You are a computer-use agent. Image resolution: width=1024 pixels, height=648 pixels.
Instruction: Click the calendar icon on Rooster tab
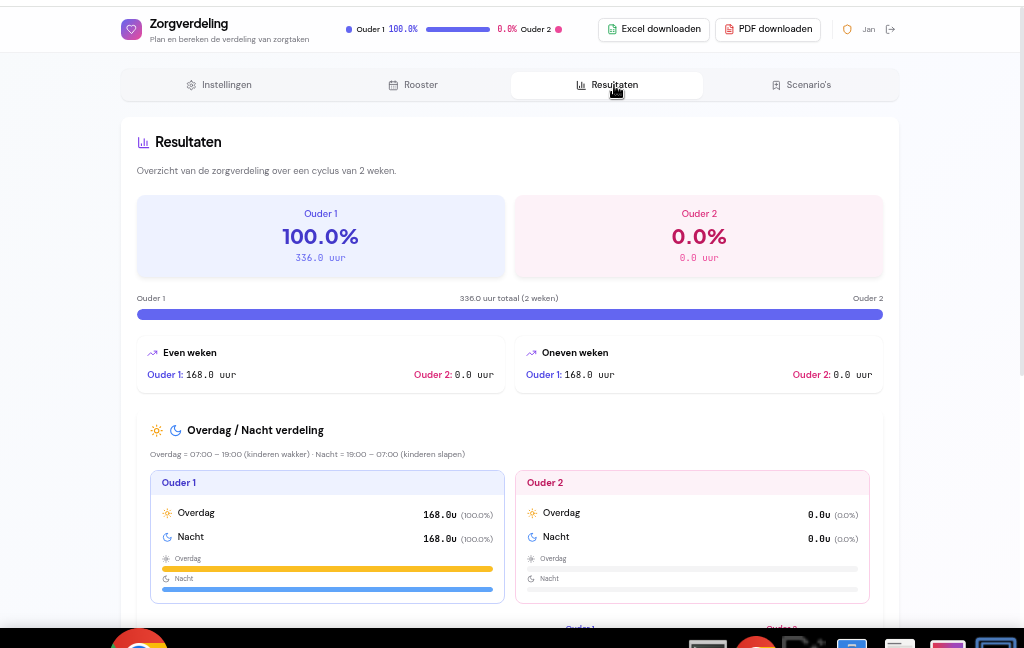393,85
